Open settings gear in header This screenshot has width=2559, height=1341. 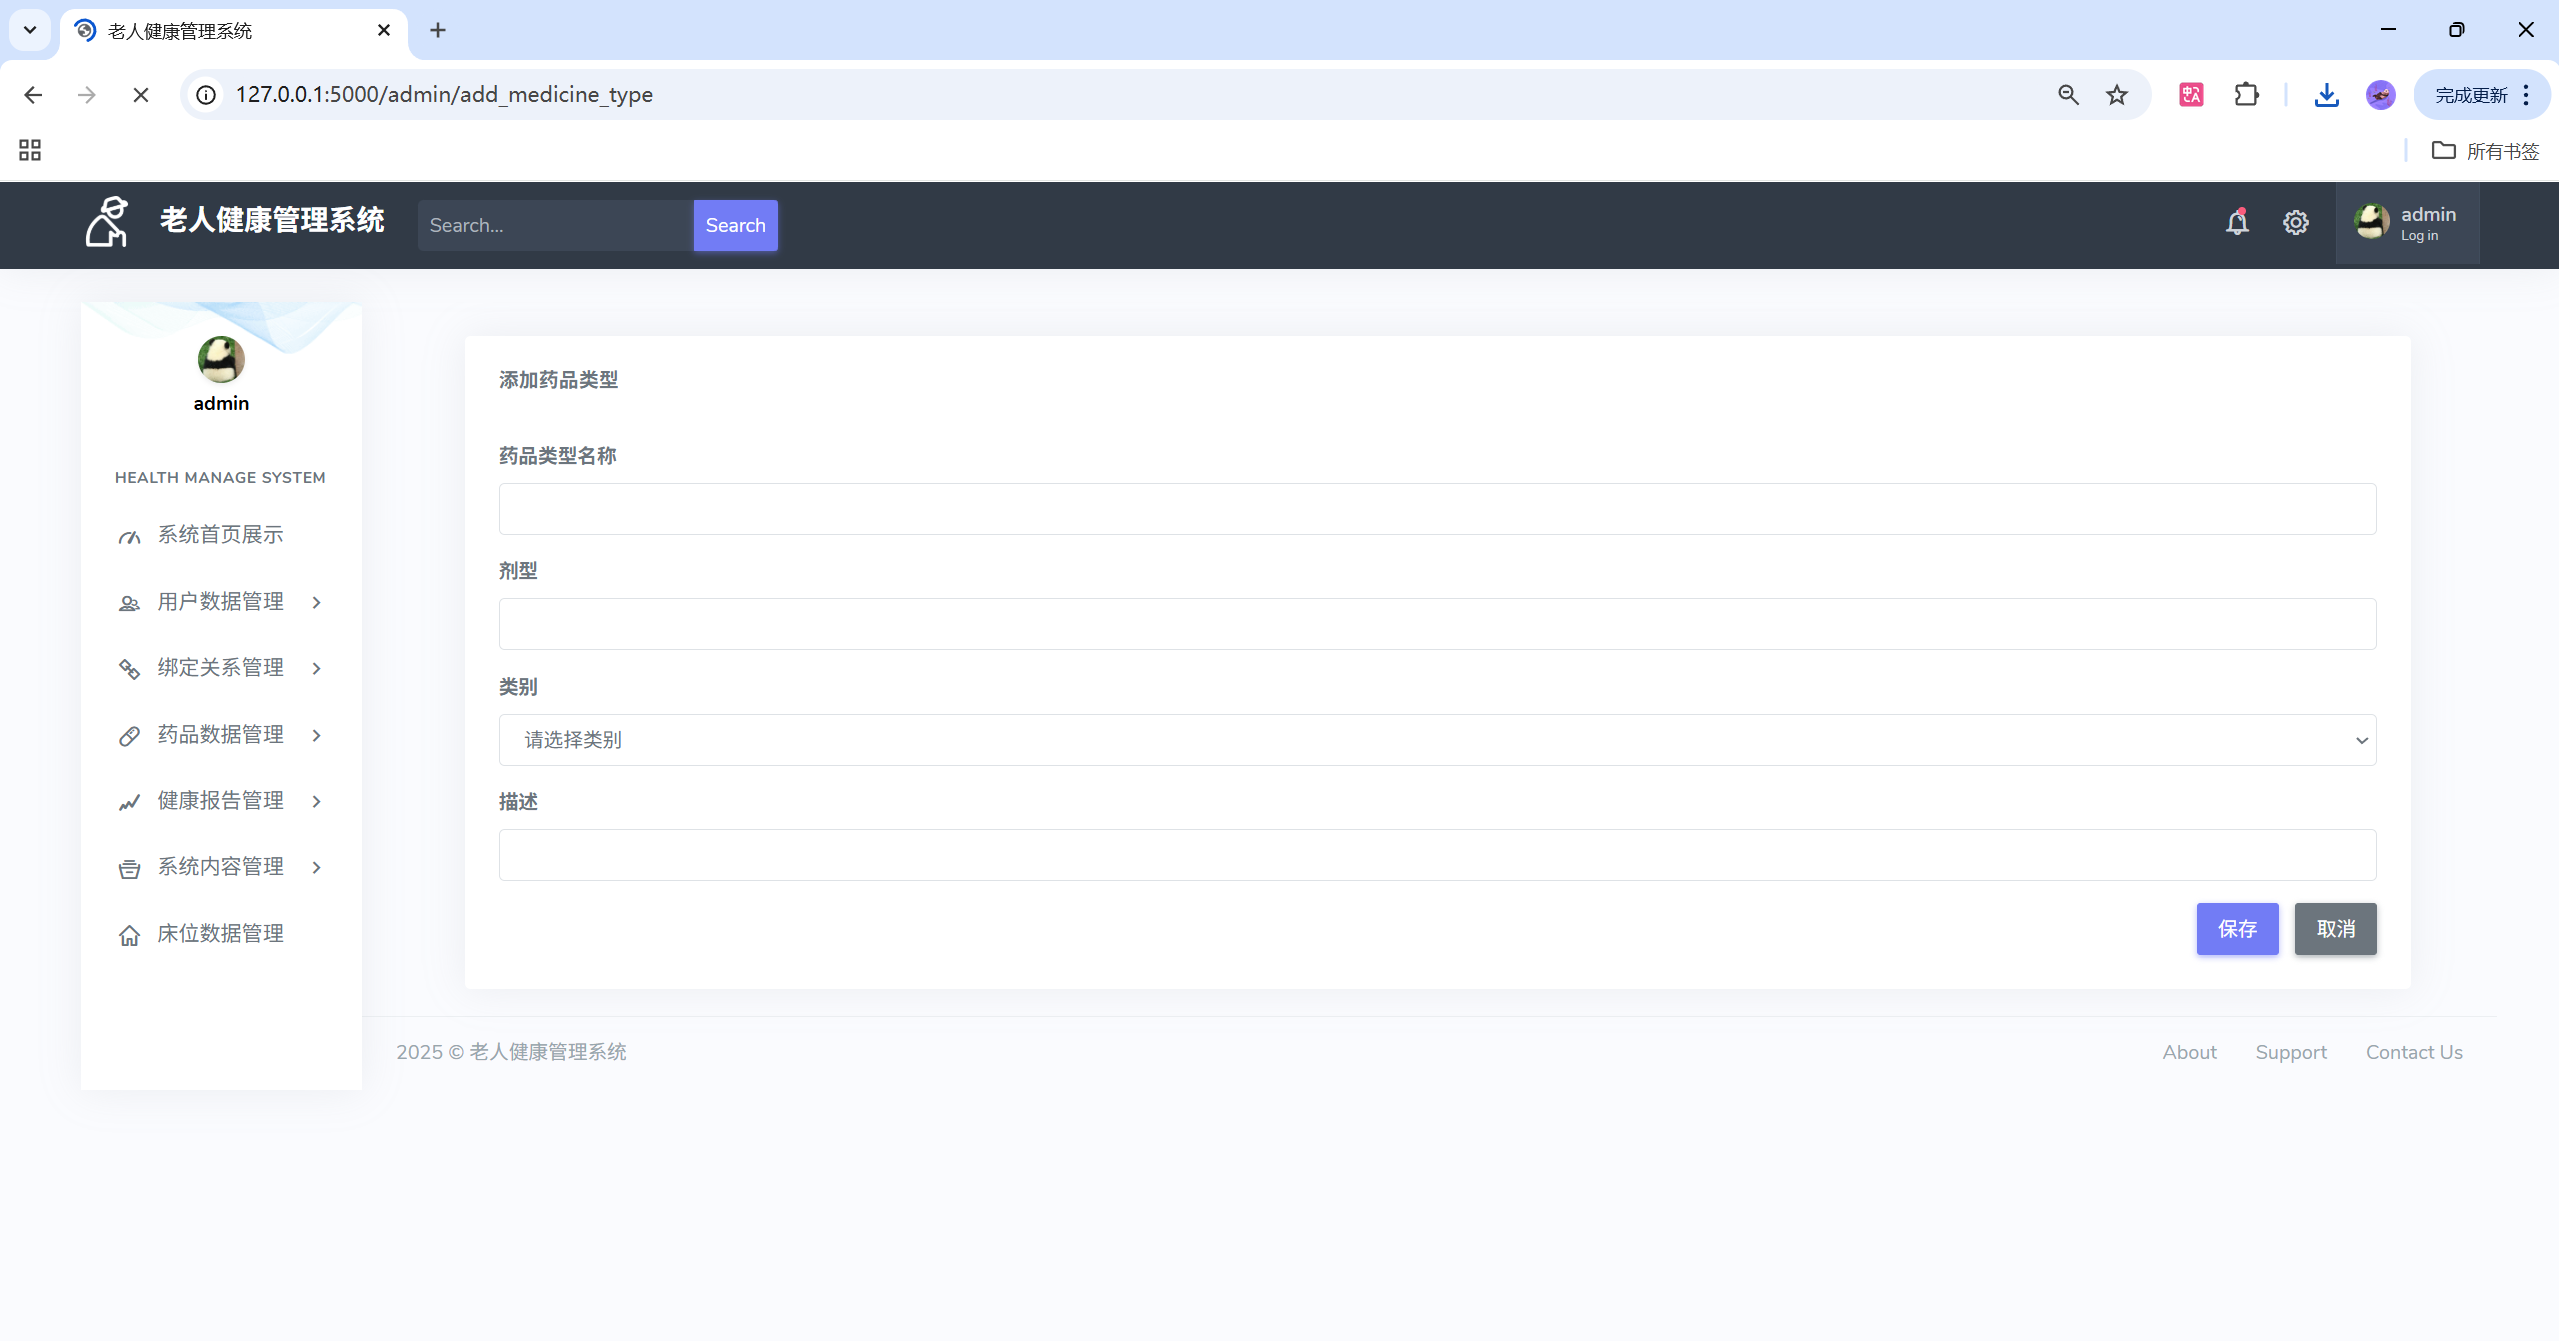click(2295, 223)
